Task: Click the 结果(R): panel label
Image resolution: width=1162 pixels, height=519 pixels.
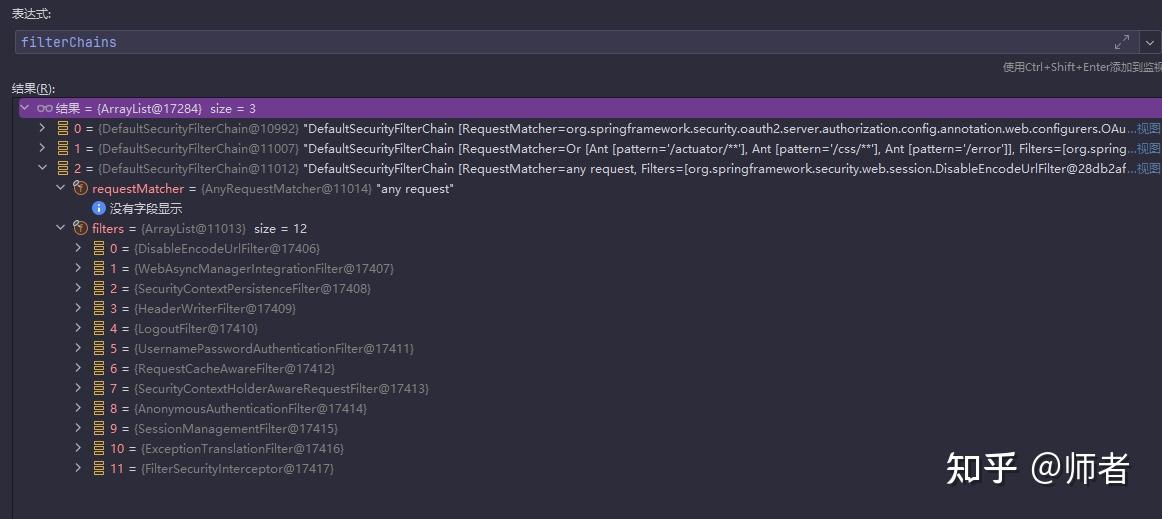Action: (x=33, y=89)
